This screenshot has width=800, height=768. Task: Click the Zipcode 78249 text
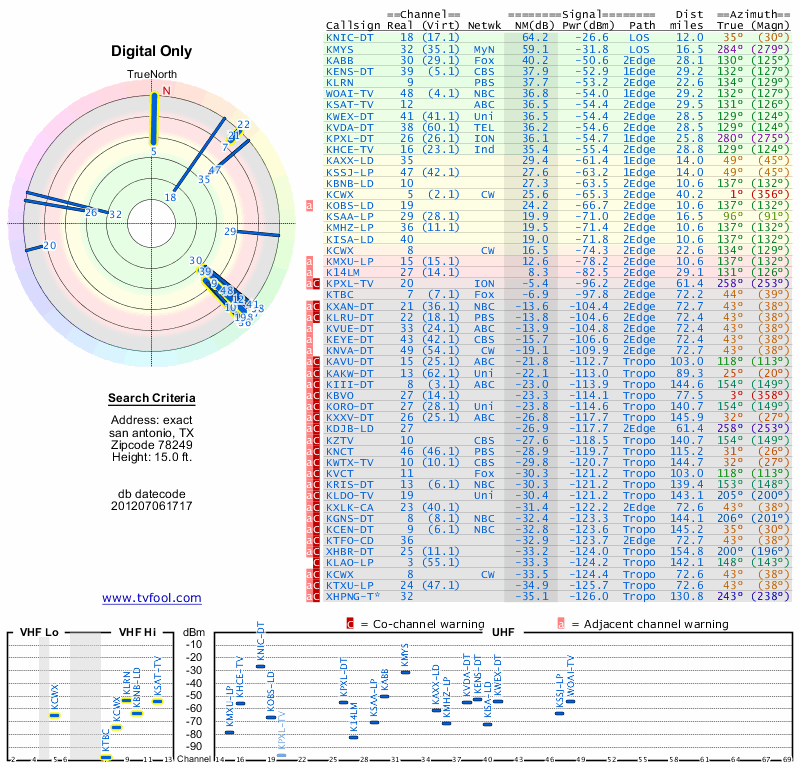(152, 445)
